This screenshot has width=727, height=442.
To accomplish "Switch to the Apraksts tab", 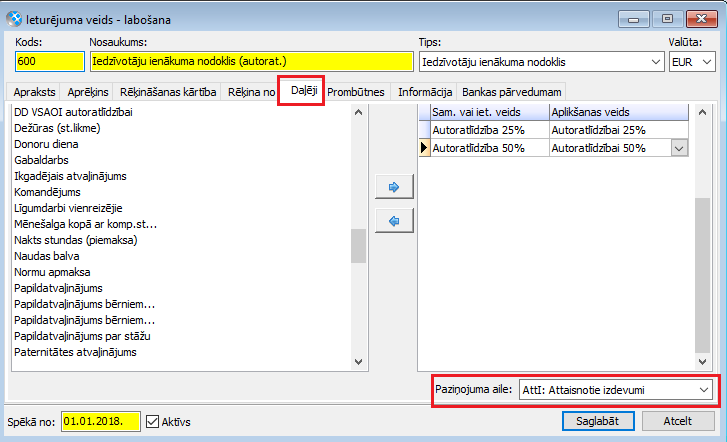I will click(34, 92).
